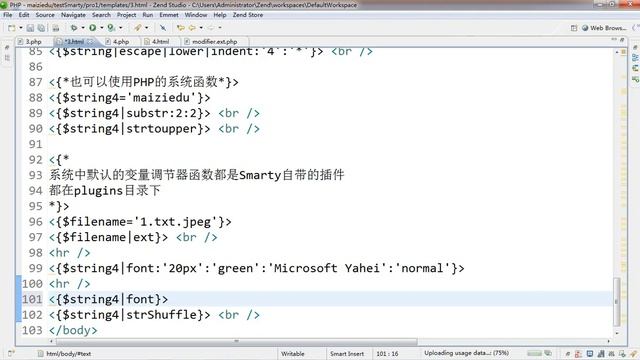Open the Search menu
Image resolution: width=640 pixels, height=360 pixels.
101,15
